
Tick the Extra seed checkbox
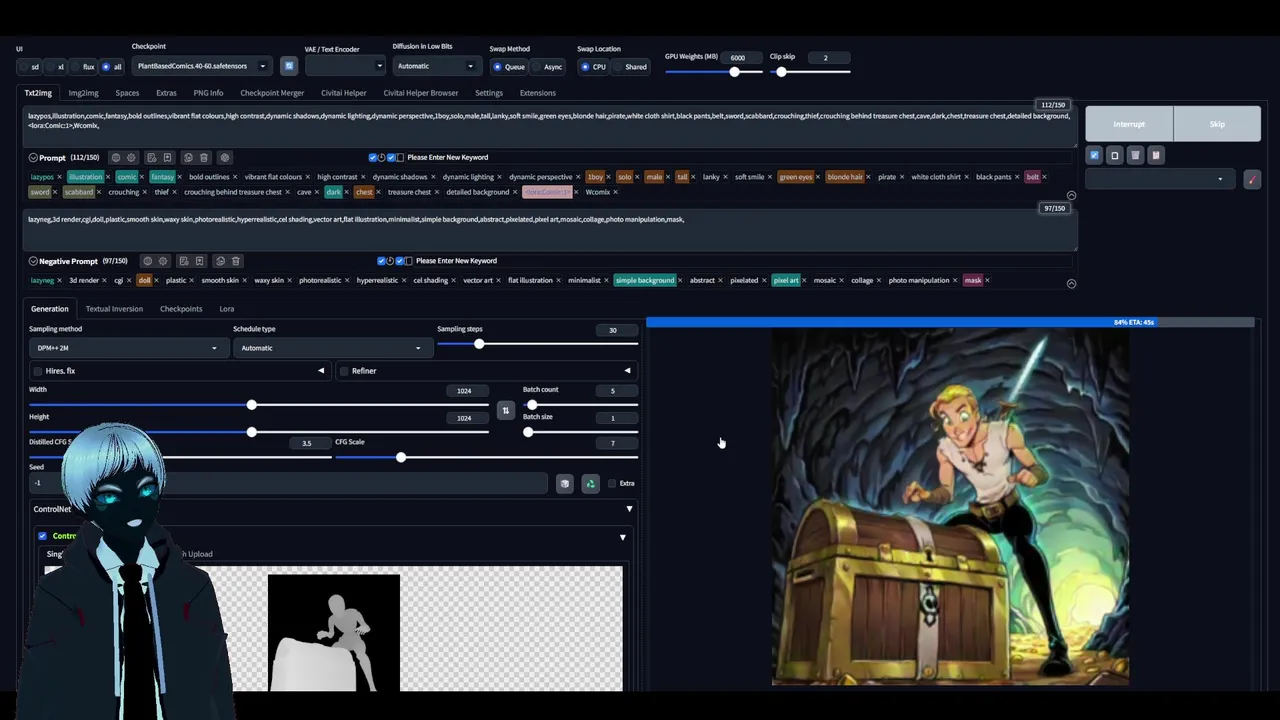[612, 484]
